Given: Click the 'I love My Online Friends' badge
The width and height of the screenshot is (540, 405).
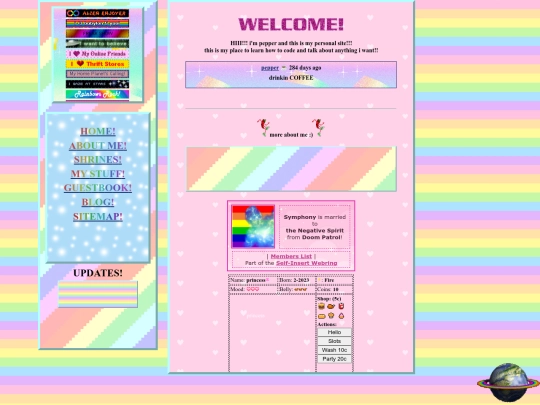Looking at the screenshot, I should 97,54.
